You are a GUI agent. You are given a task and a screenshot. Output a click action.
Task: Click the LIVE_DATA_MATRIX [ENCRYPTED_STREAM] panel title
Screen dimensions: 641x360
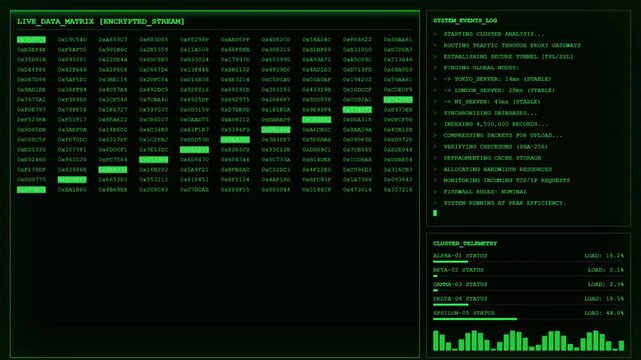click(101, 22)
